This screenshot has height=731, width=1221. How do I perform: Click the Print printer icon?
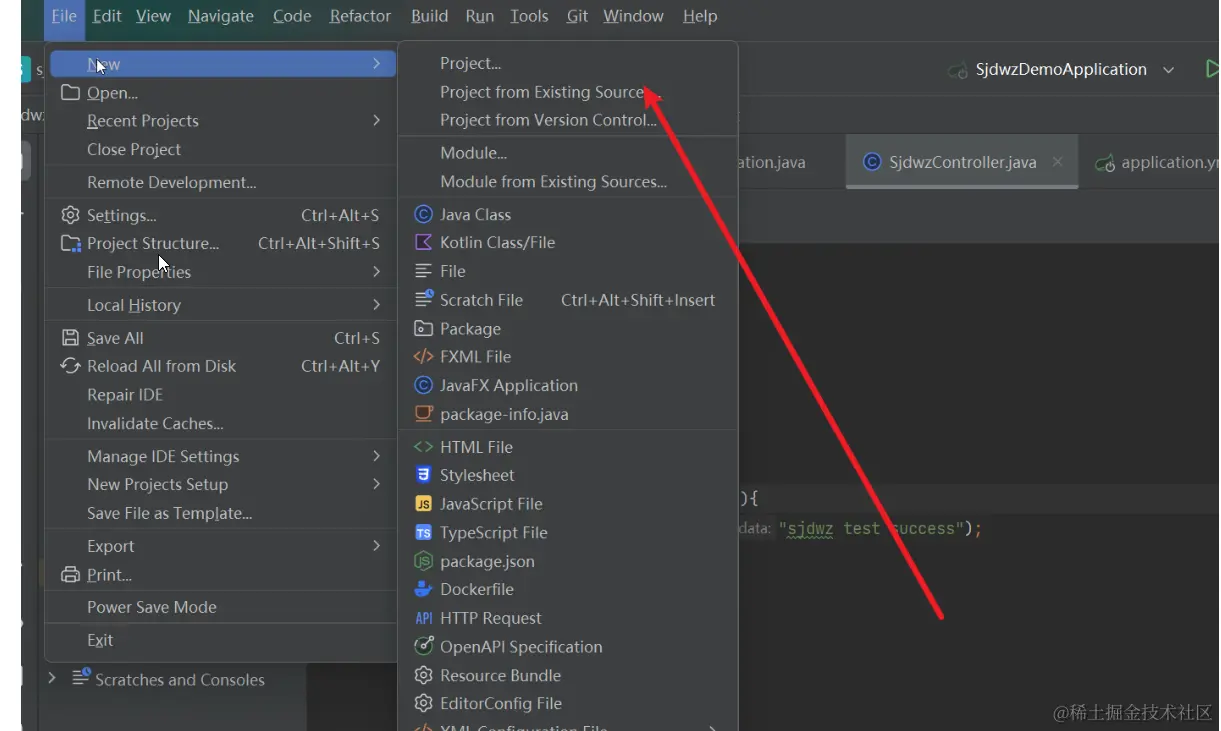70,575
